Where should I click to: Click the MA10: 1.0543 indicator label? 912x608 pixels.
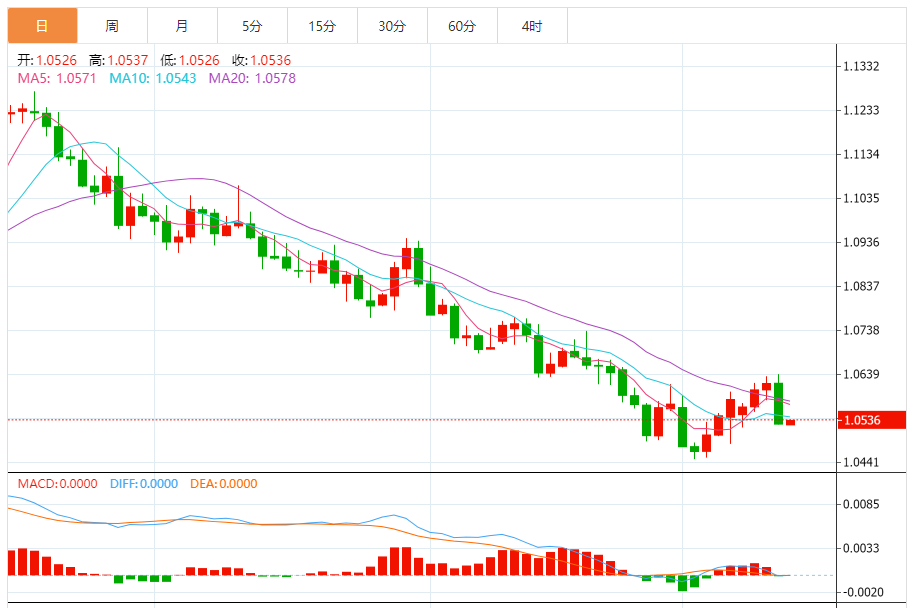tap(153, 78)
